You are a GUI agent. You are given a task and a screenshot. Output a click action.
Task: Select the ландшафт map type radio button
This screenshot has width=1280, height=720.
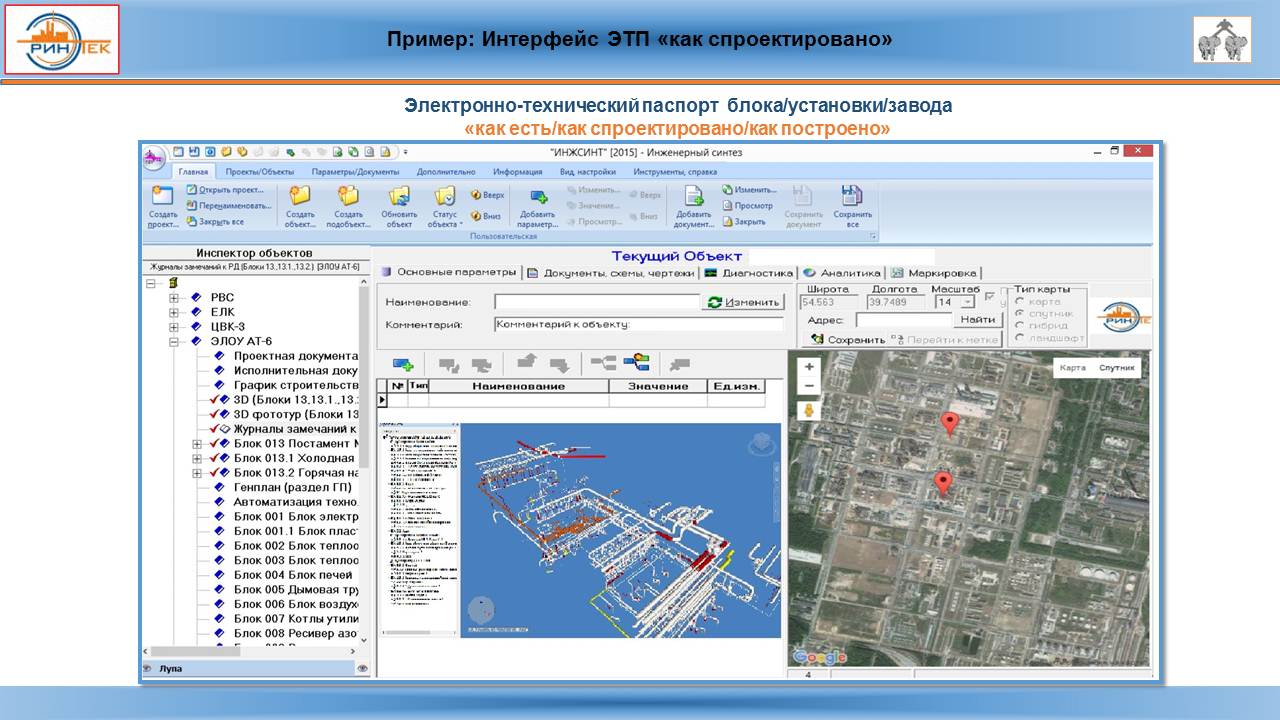pyautogui.click(x=1020, y=338)
